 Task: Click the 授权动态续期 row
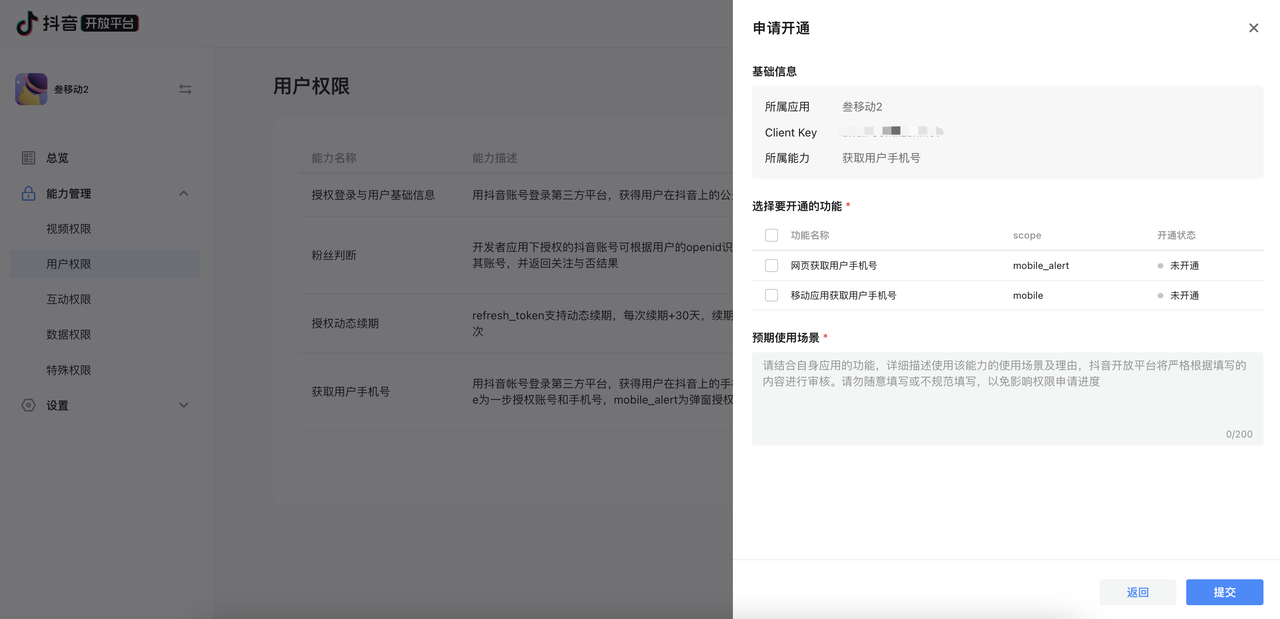point(517,323)
